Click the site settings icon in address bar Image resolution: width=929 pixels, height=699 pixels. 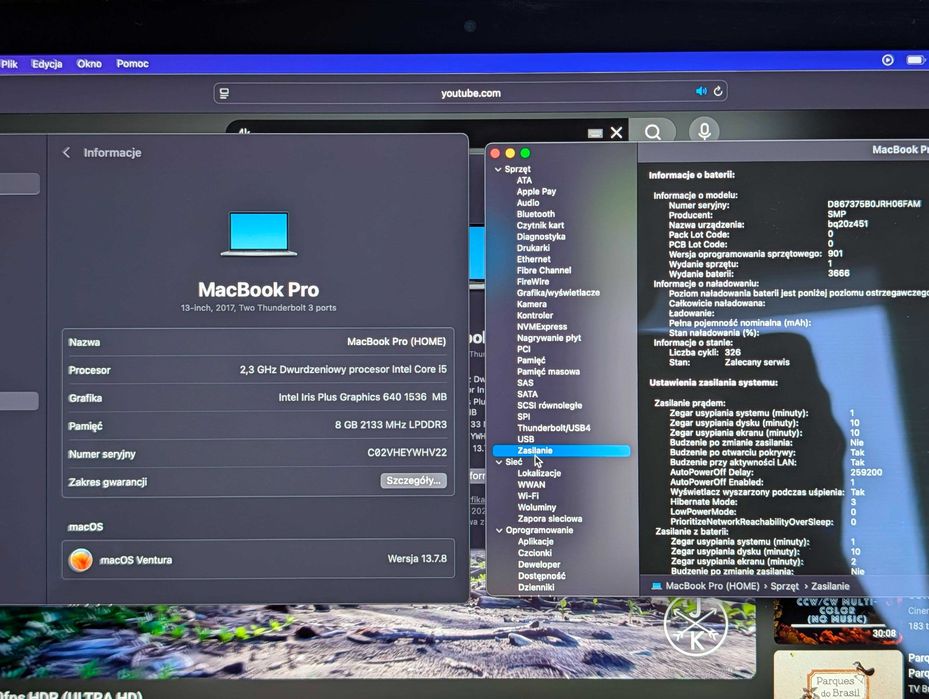click(225, 93)
